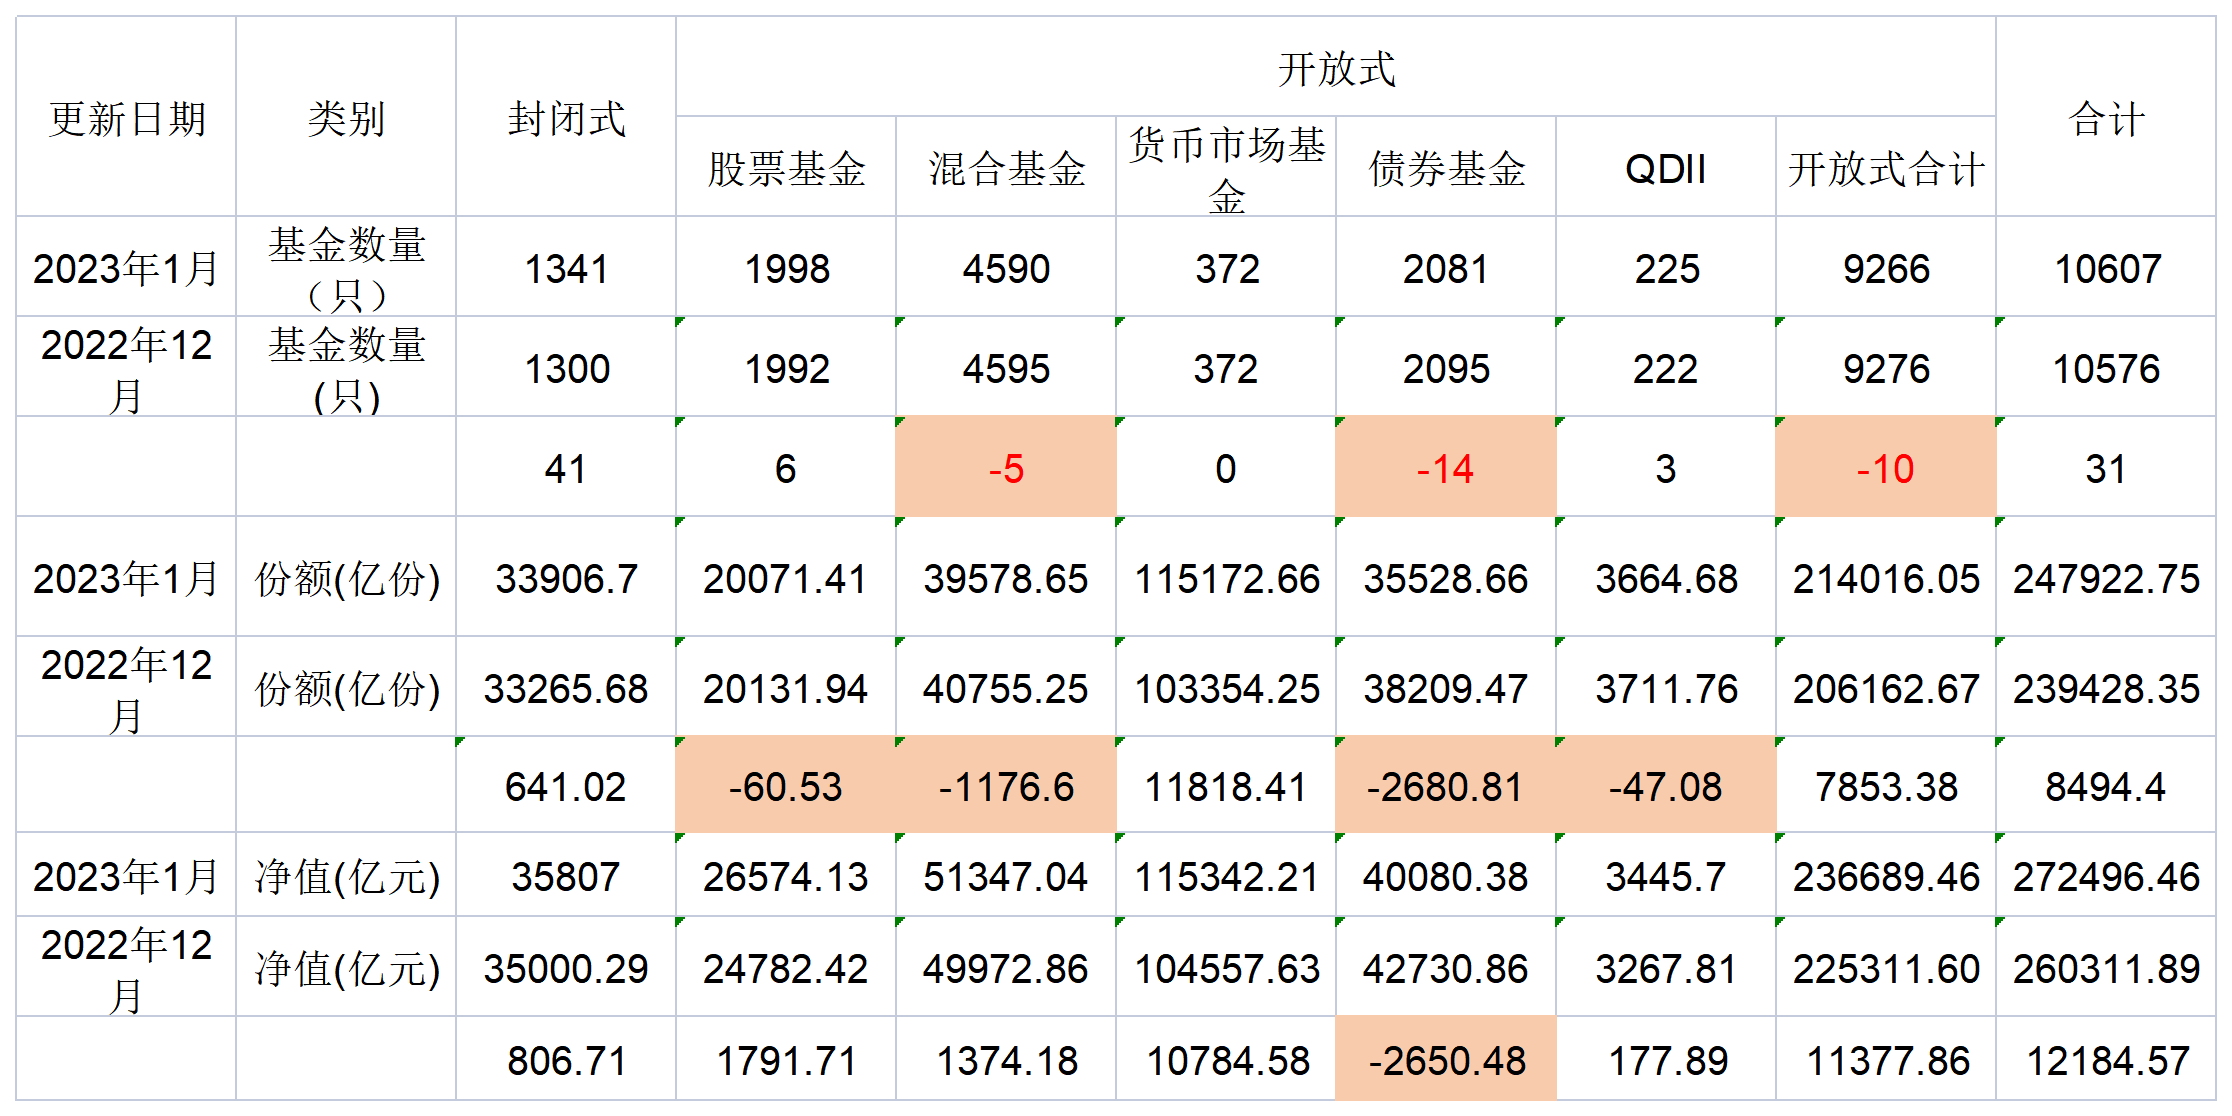2232x1116 pixels.
Task: Click the highlighted -5 cell
Action: 1006,468
